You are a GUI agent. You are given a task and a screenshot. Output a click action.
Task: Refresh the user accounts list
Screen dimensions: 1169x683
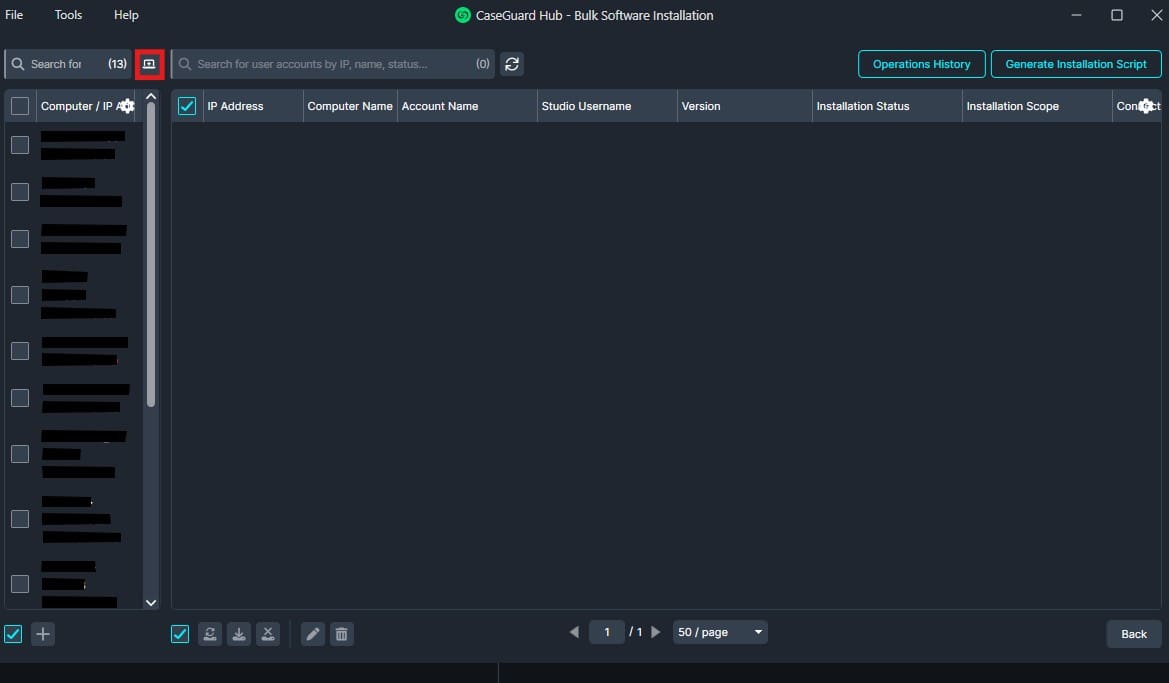click(x=512, y=64)
